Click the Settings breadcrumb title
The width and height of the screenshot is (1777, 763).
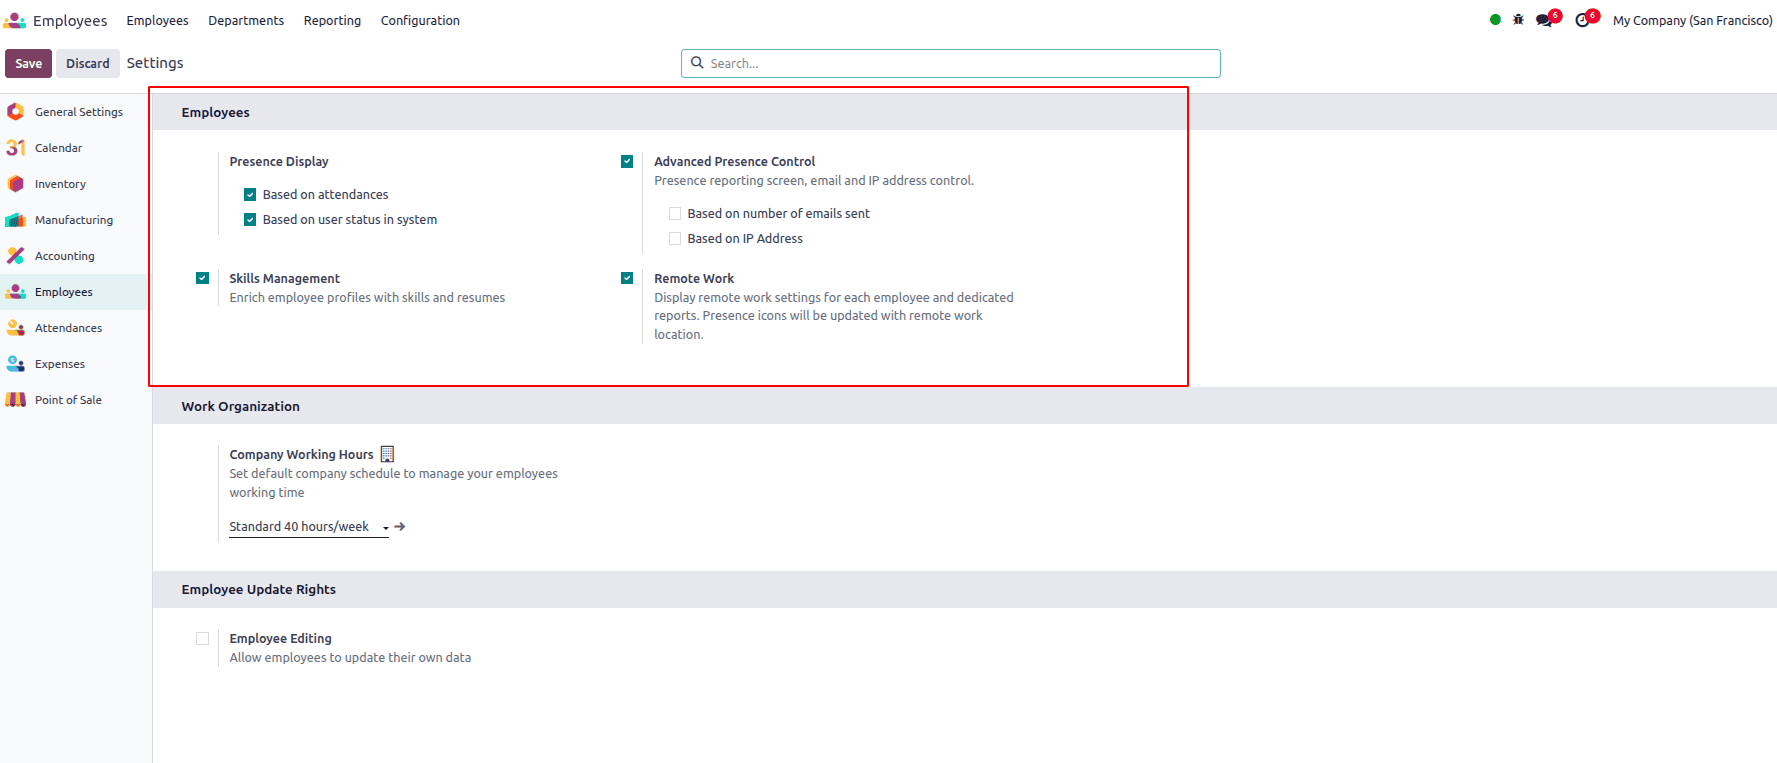click(x=155, y=63)
